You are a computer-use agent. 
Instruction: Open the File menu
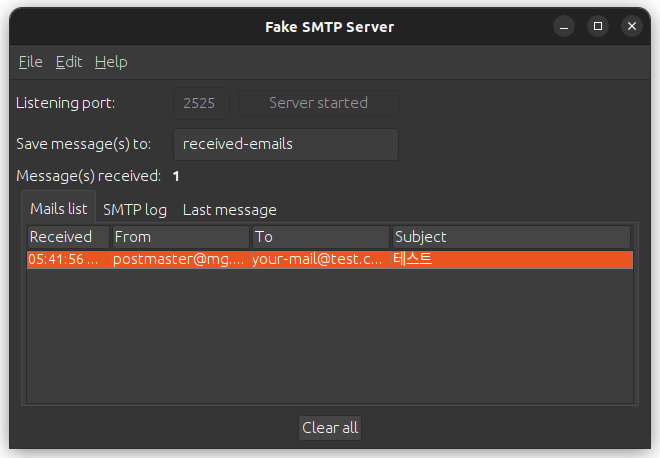click(30, 62)
